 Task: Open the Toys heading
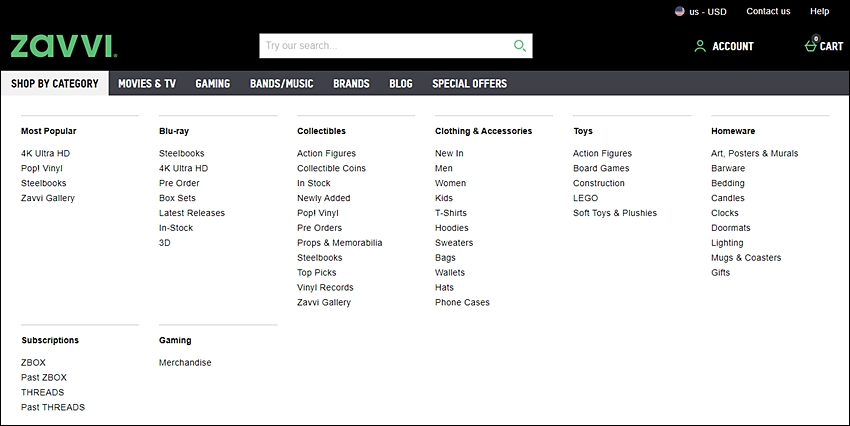click(583, 131)
